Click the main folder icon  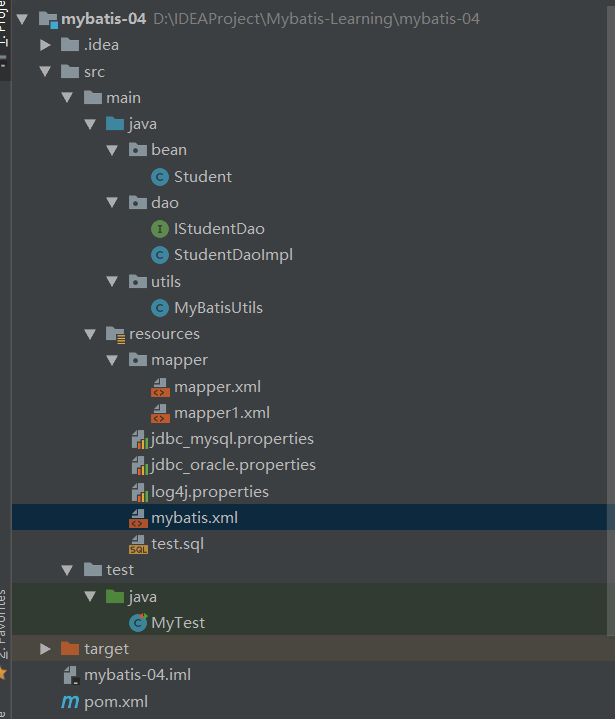pyautogui.click(x=93, y=98)
